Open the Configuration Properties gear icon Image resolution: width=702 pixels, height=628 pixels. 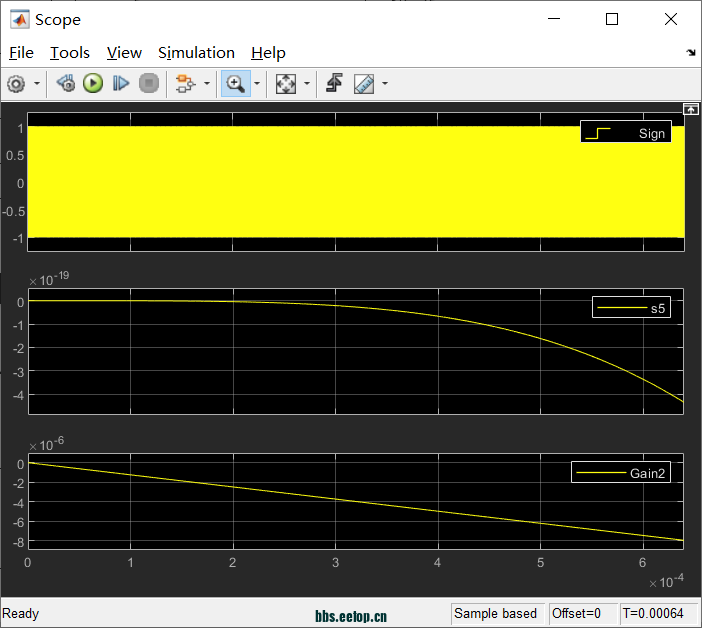[x=16, y=84]
